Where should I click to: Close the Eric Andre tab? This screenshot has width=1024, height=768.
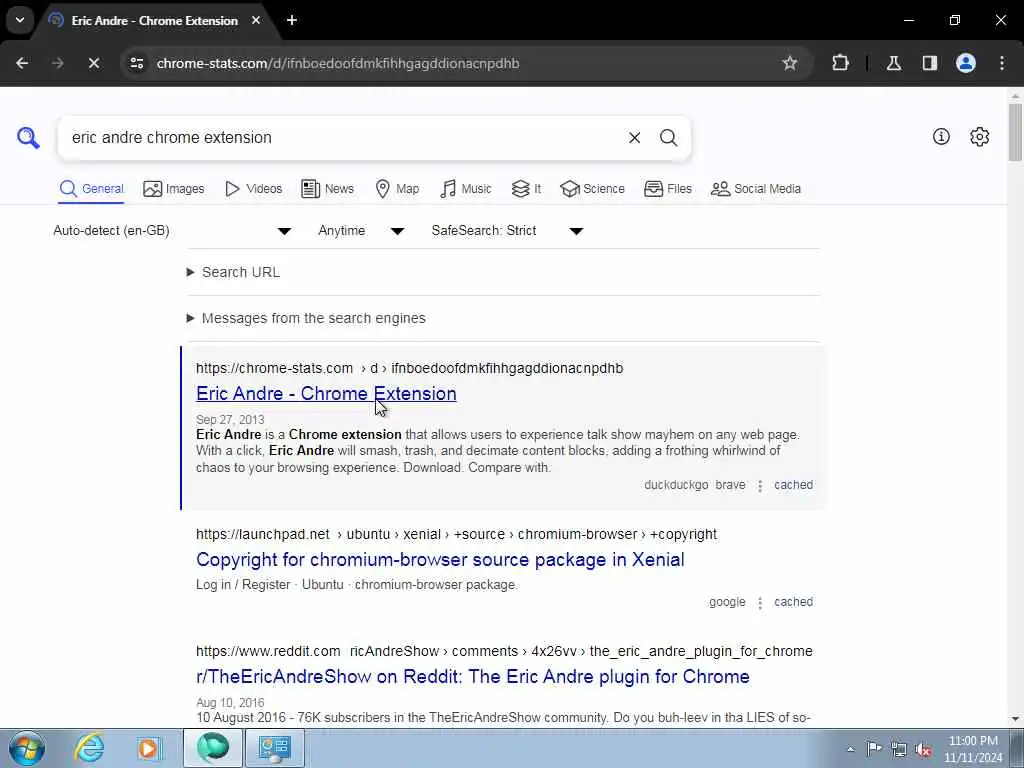tap(256, 20)
